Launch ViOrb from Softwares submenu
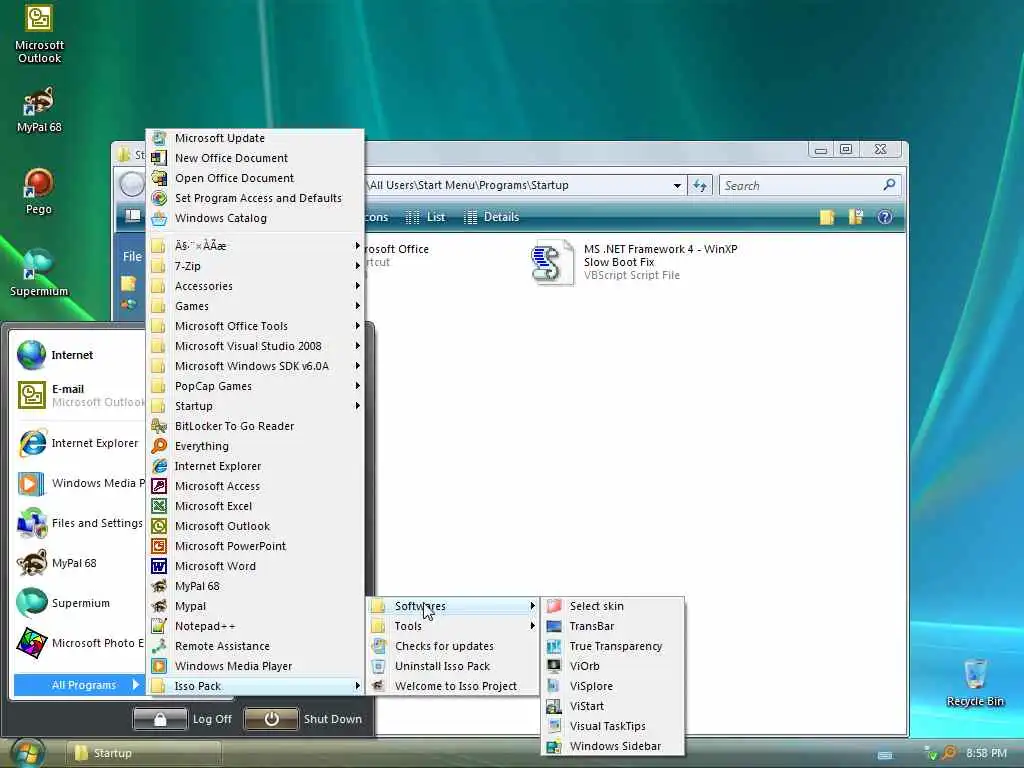Viewport: 1024px width, 768px height. [614, 666]
